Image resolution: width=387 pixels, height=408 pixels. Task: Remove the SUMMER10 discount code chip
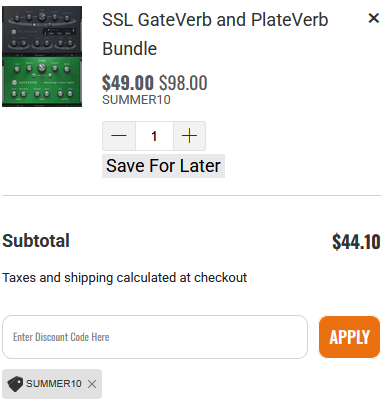click(x=92, y=384)
